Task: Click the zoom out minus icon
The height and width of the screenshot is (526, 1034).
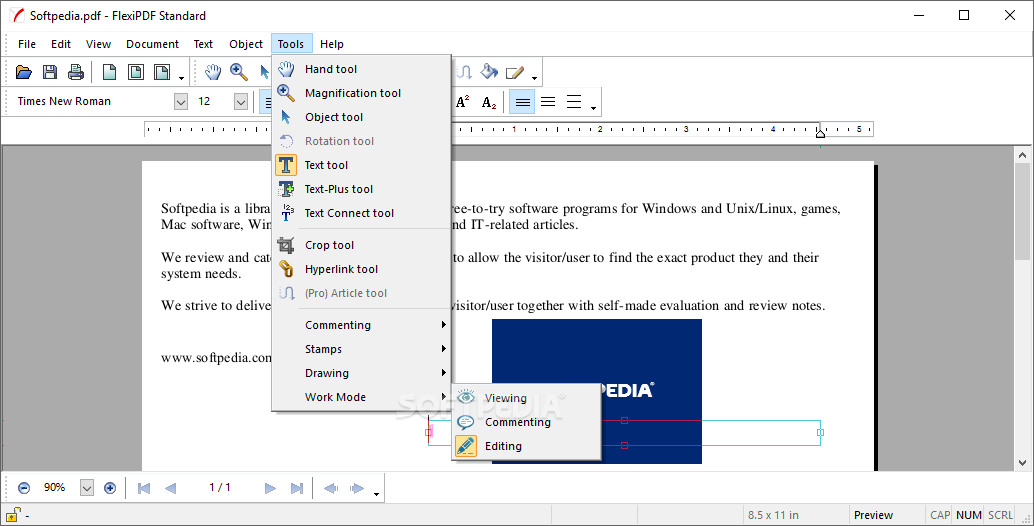Action: tap(24, 488)
